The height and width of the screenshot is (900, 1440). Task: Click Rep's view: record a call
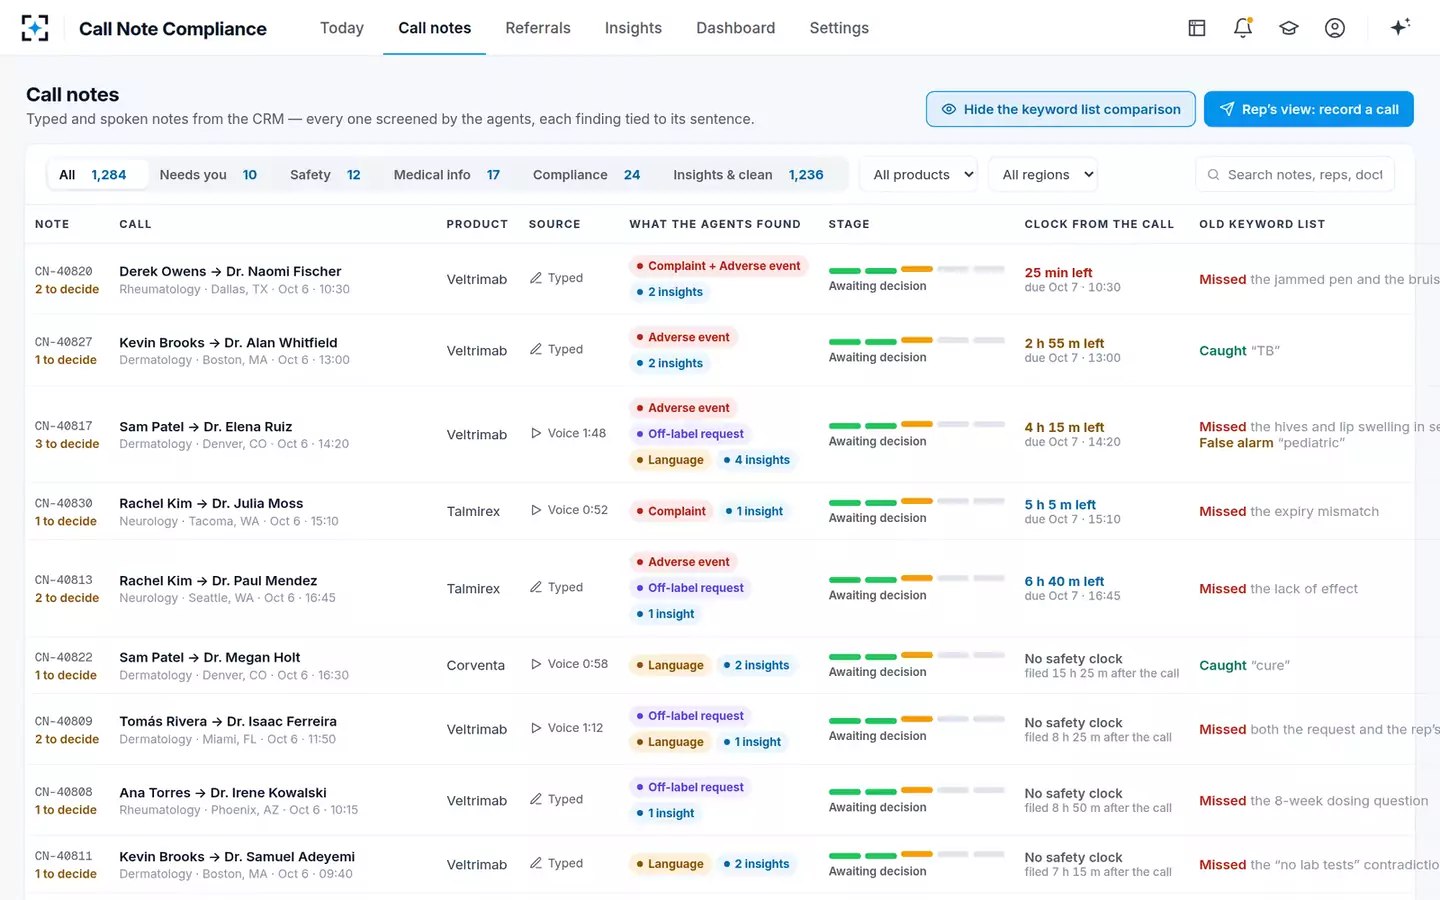point(1309,109)
